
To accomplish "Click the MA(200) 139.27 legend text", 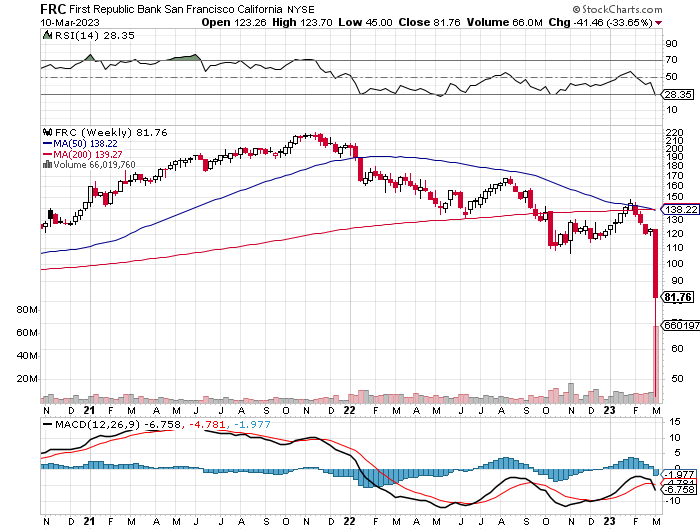I will pyautogui.click(x=88, y=154).
